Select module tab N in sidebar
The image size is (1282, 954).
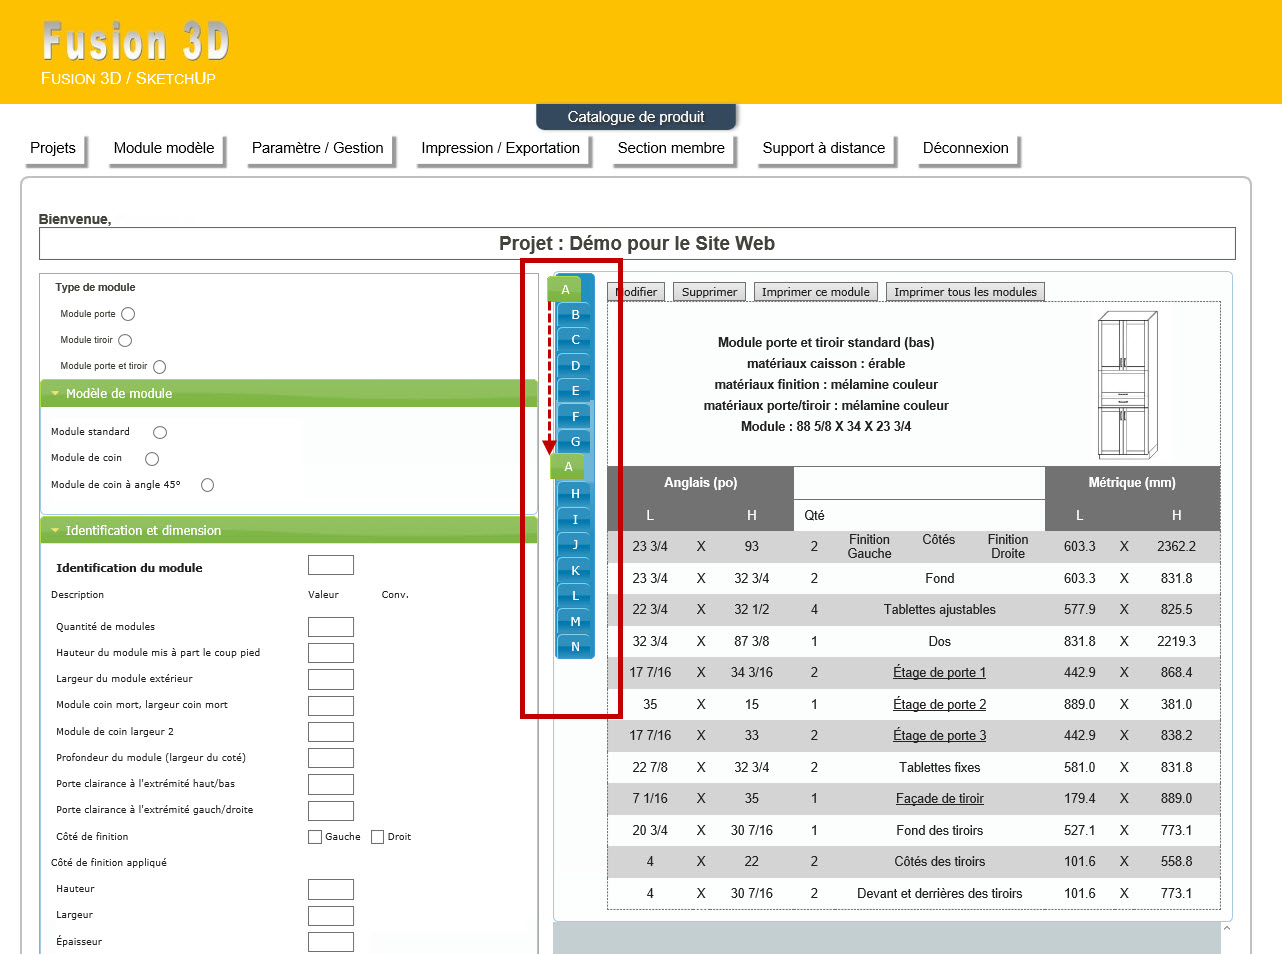[575, 647]
